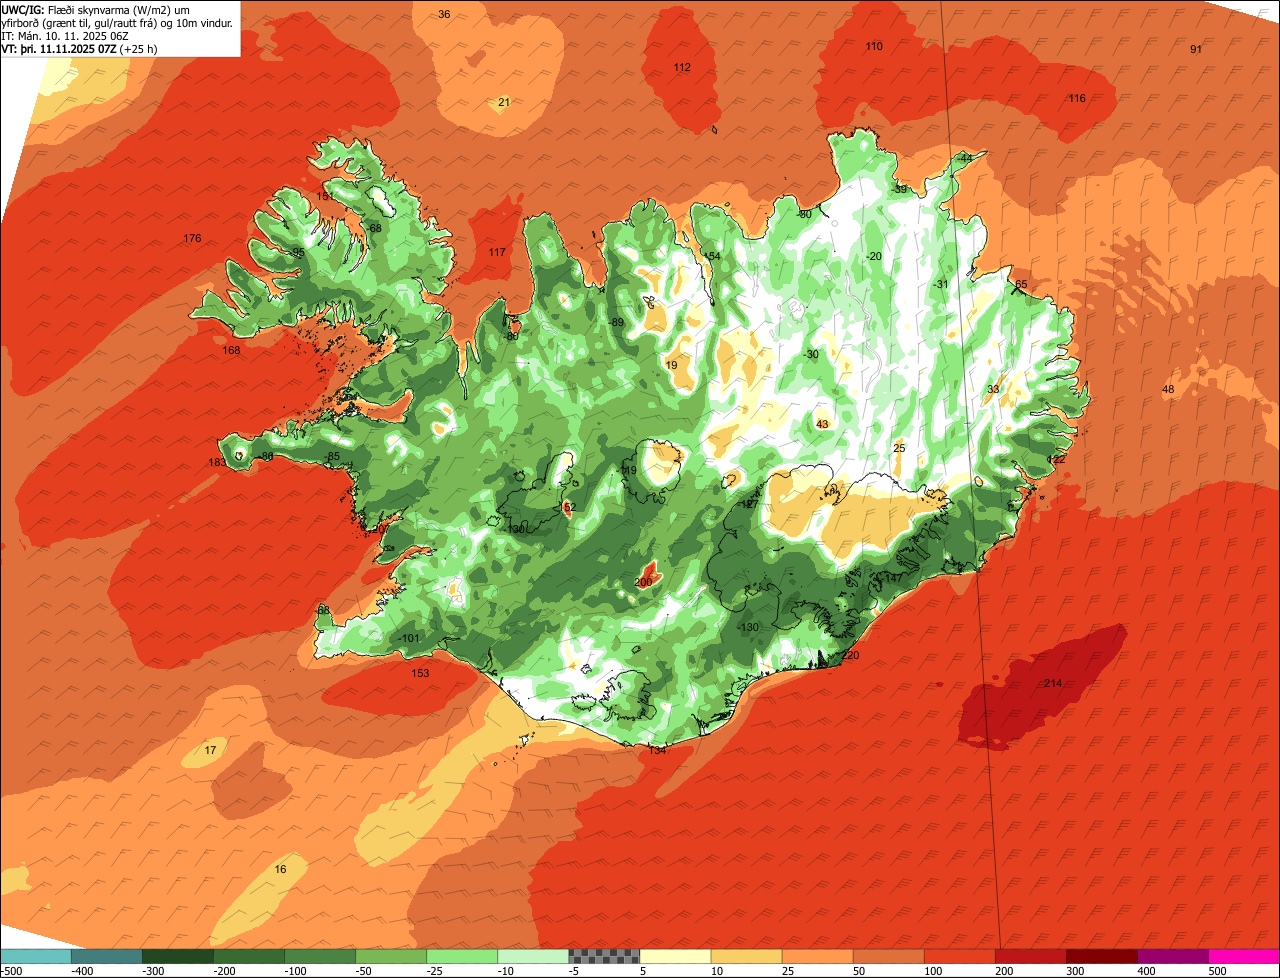The image size is (1280, 978).
Task: Click the legend label 500
Action: [x=1216, y=971]
